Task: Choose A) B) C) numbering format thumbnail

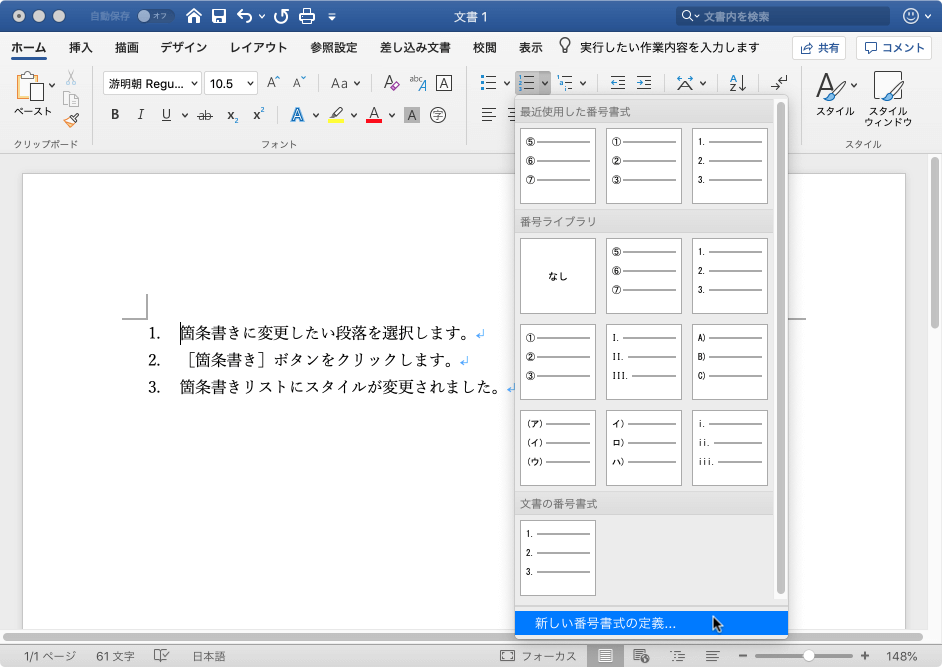Action: 729,362
